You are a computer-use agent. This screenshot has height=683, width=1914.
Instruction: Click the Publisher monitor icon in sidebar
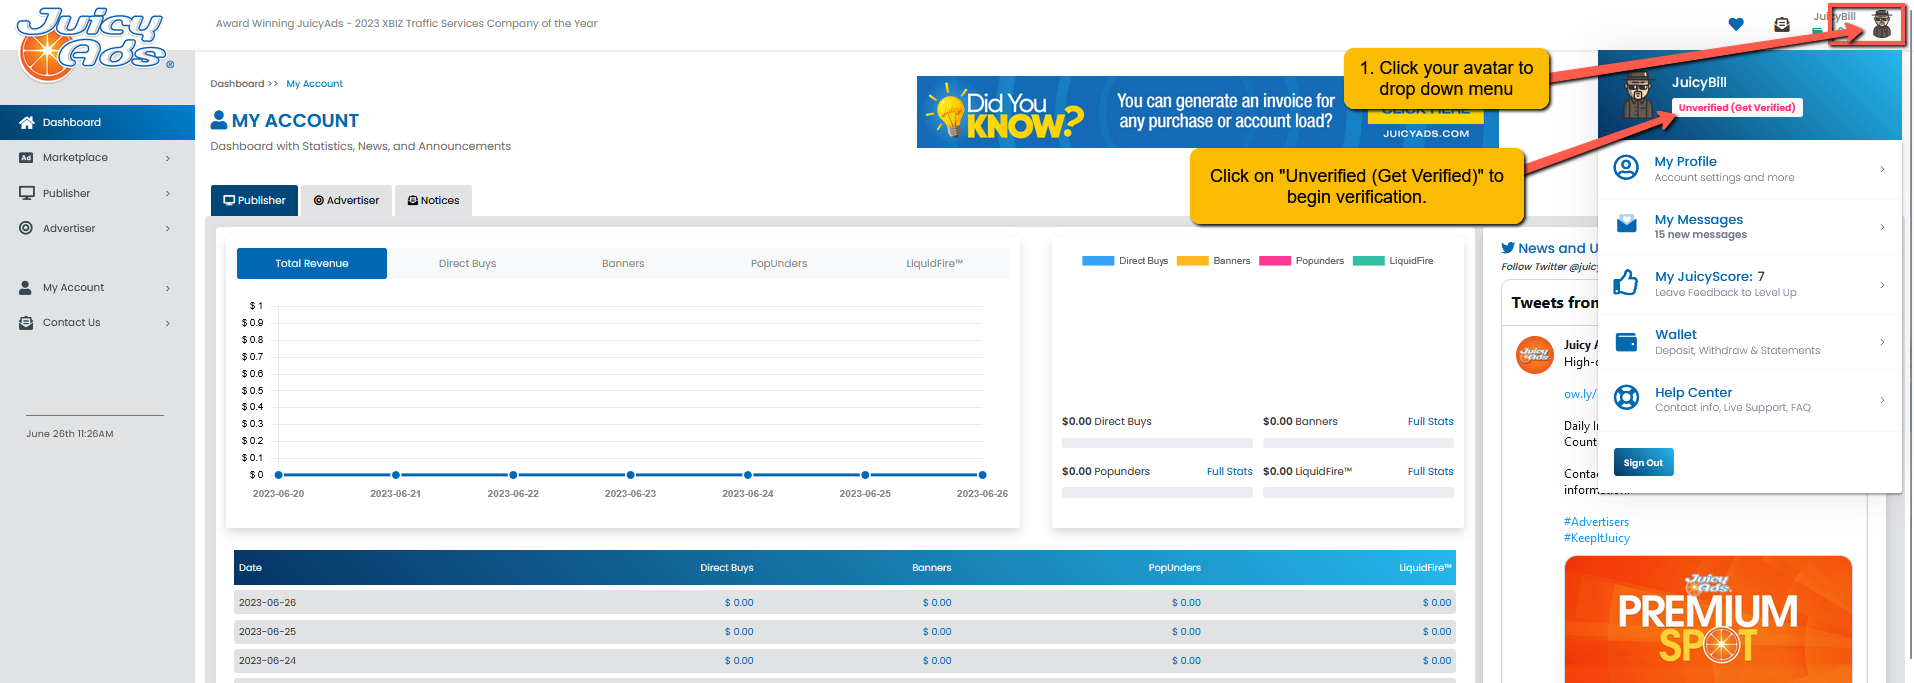27,193
